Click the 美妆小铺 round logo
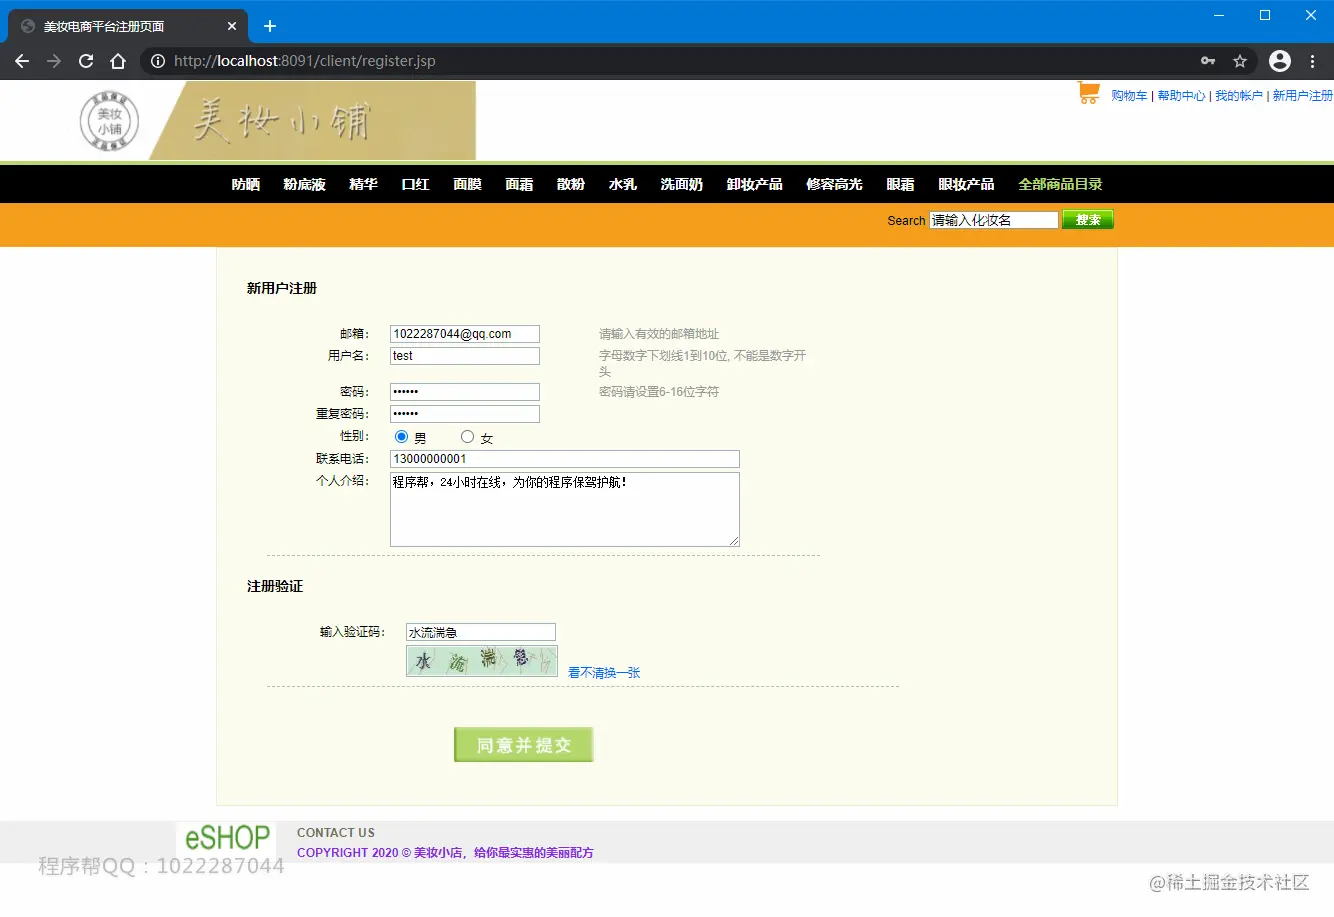Image resolution: width=1334 pixels, height=917 pixels. click(109, 121)
